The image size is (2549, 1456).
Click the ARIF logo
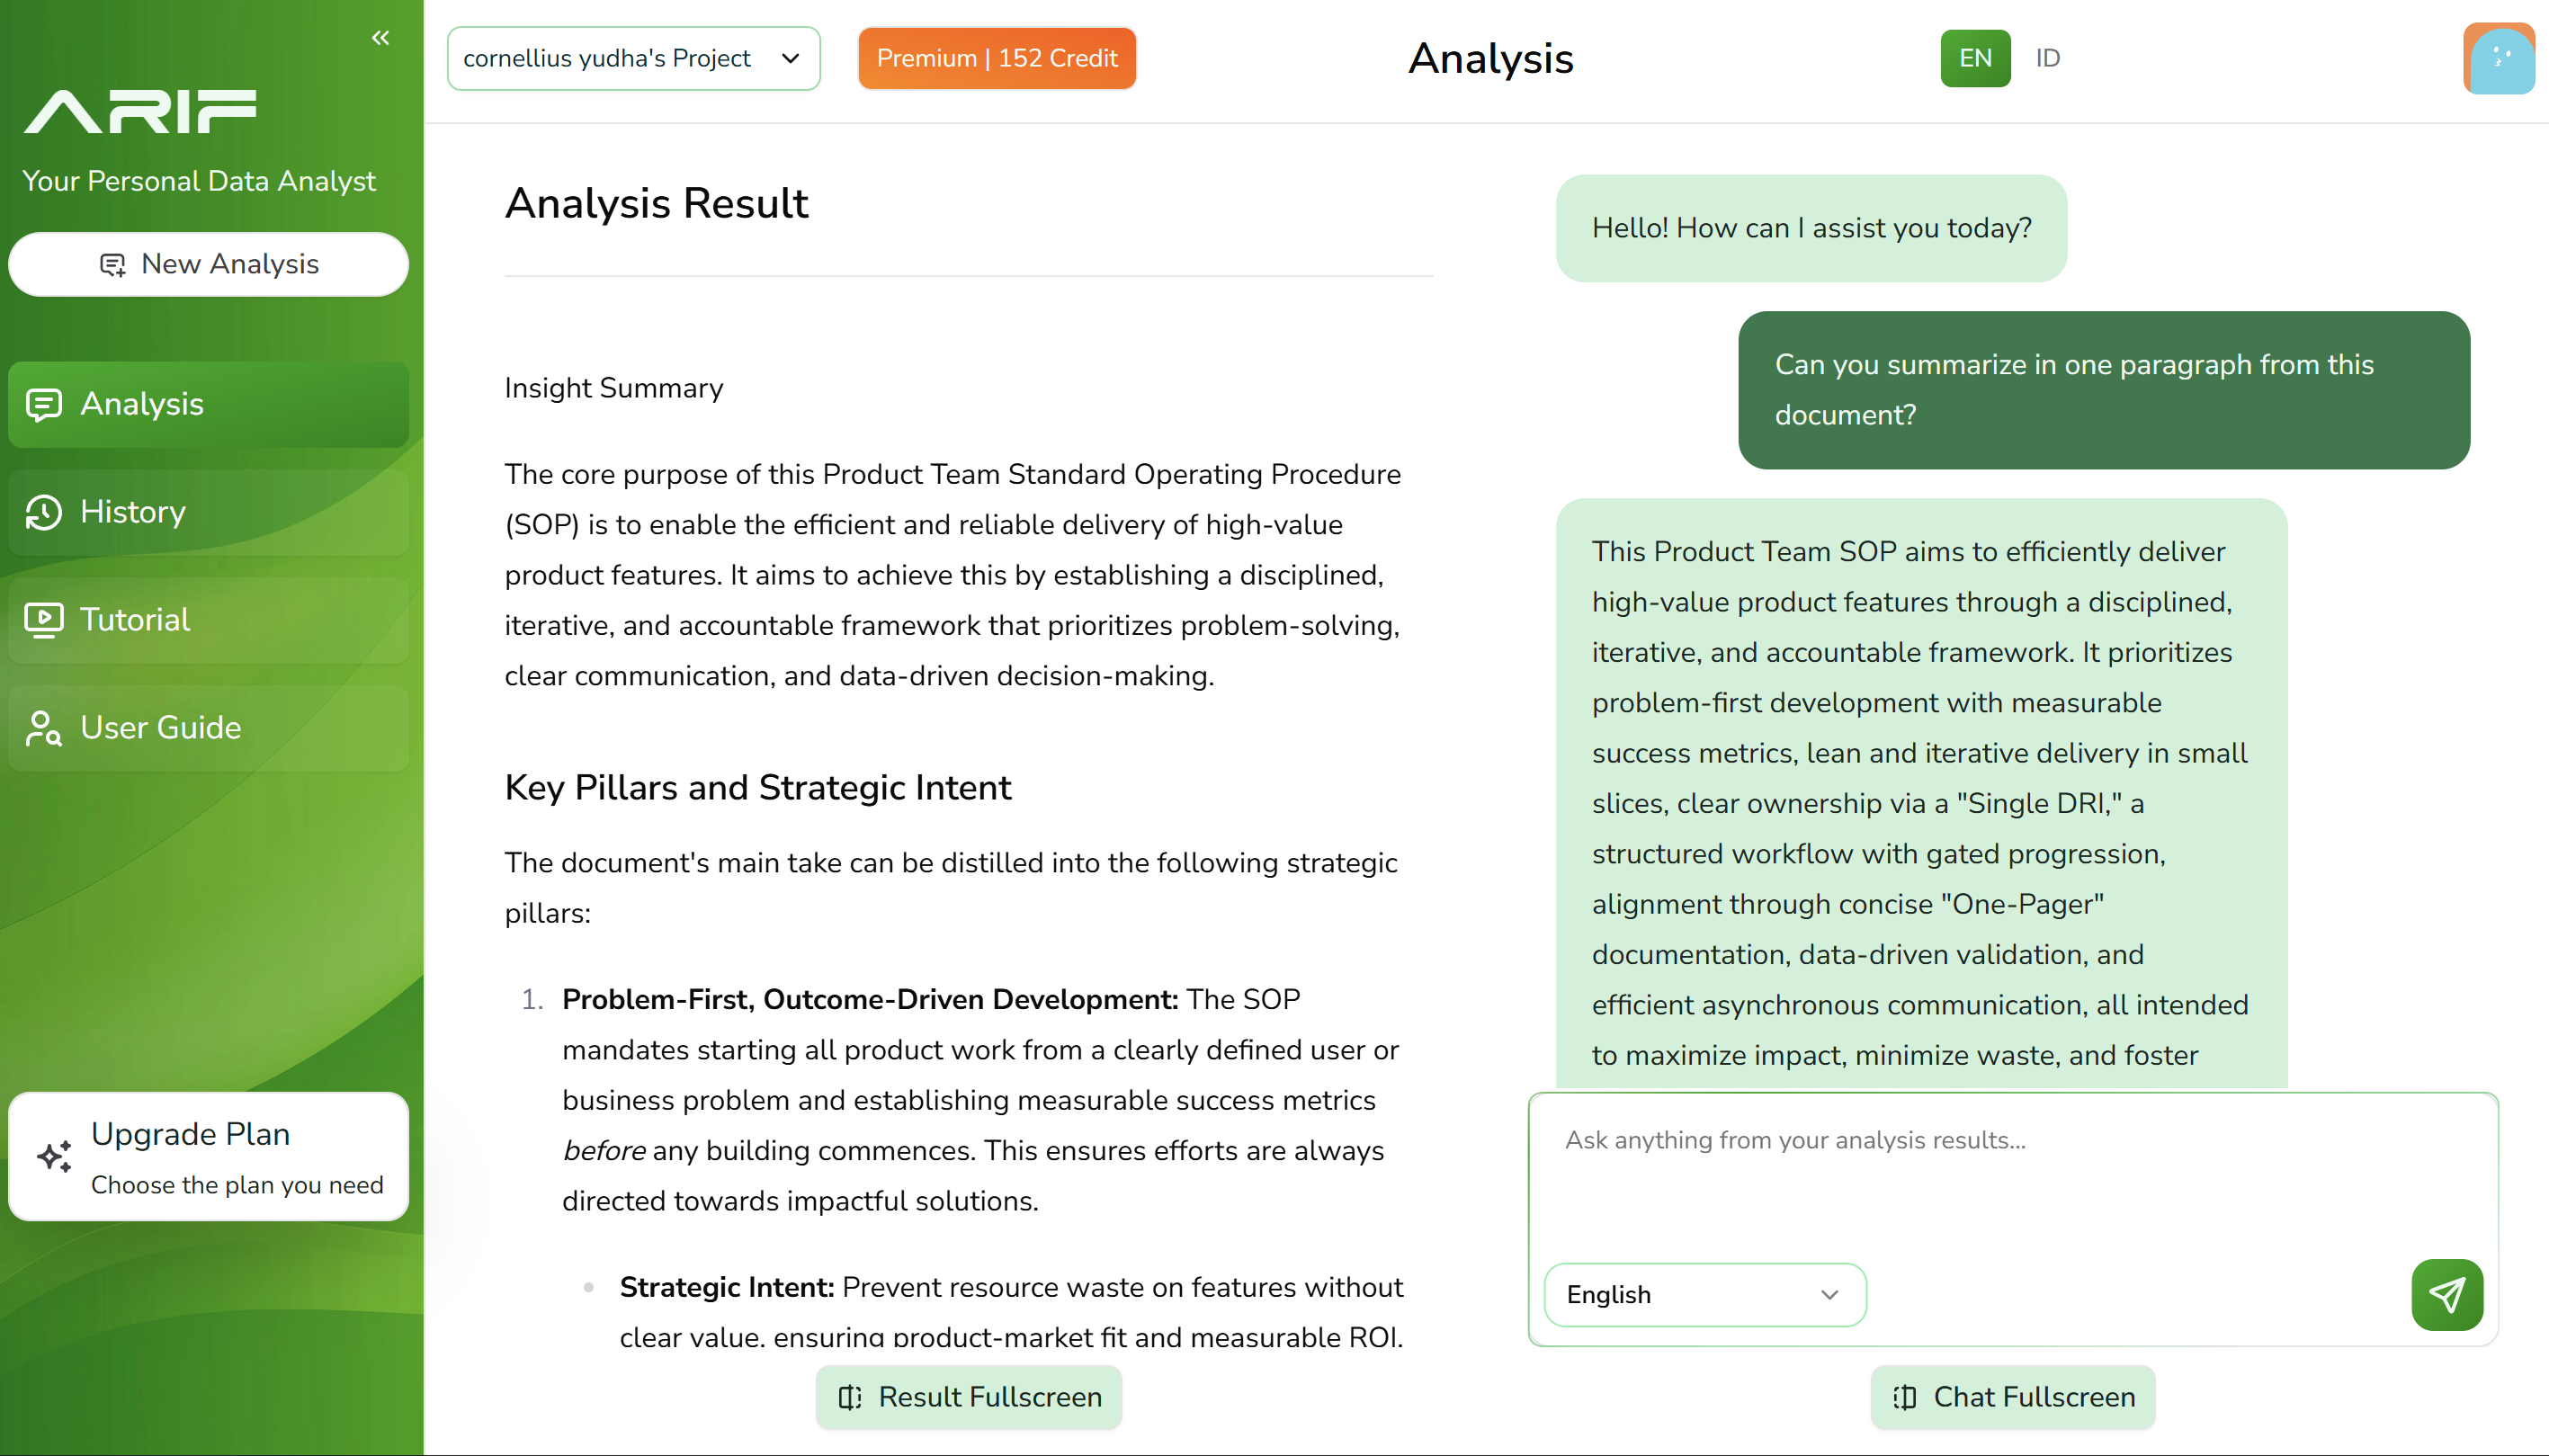tap(140, 111)
